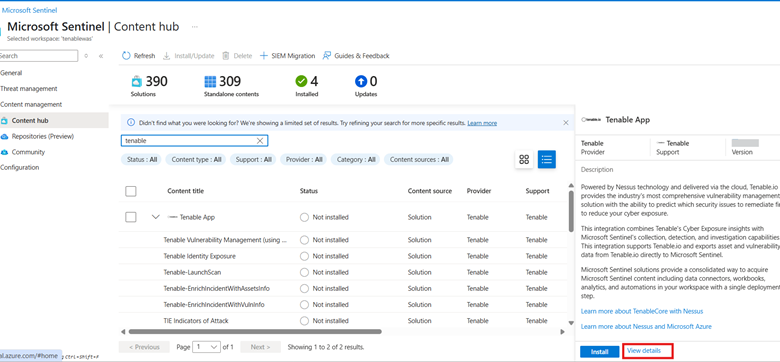This screenshot has height=362, width=780.
Task: Click status circle for Tenable-LaunchScan
Action: click(304, 272)
